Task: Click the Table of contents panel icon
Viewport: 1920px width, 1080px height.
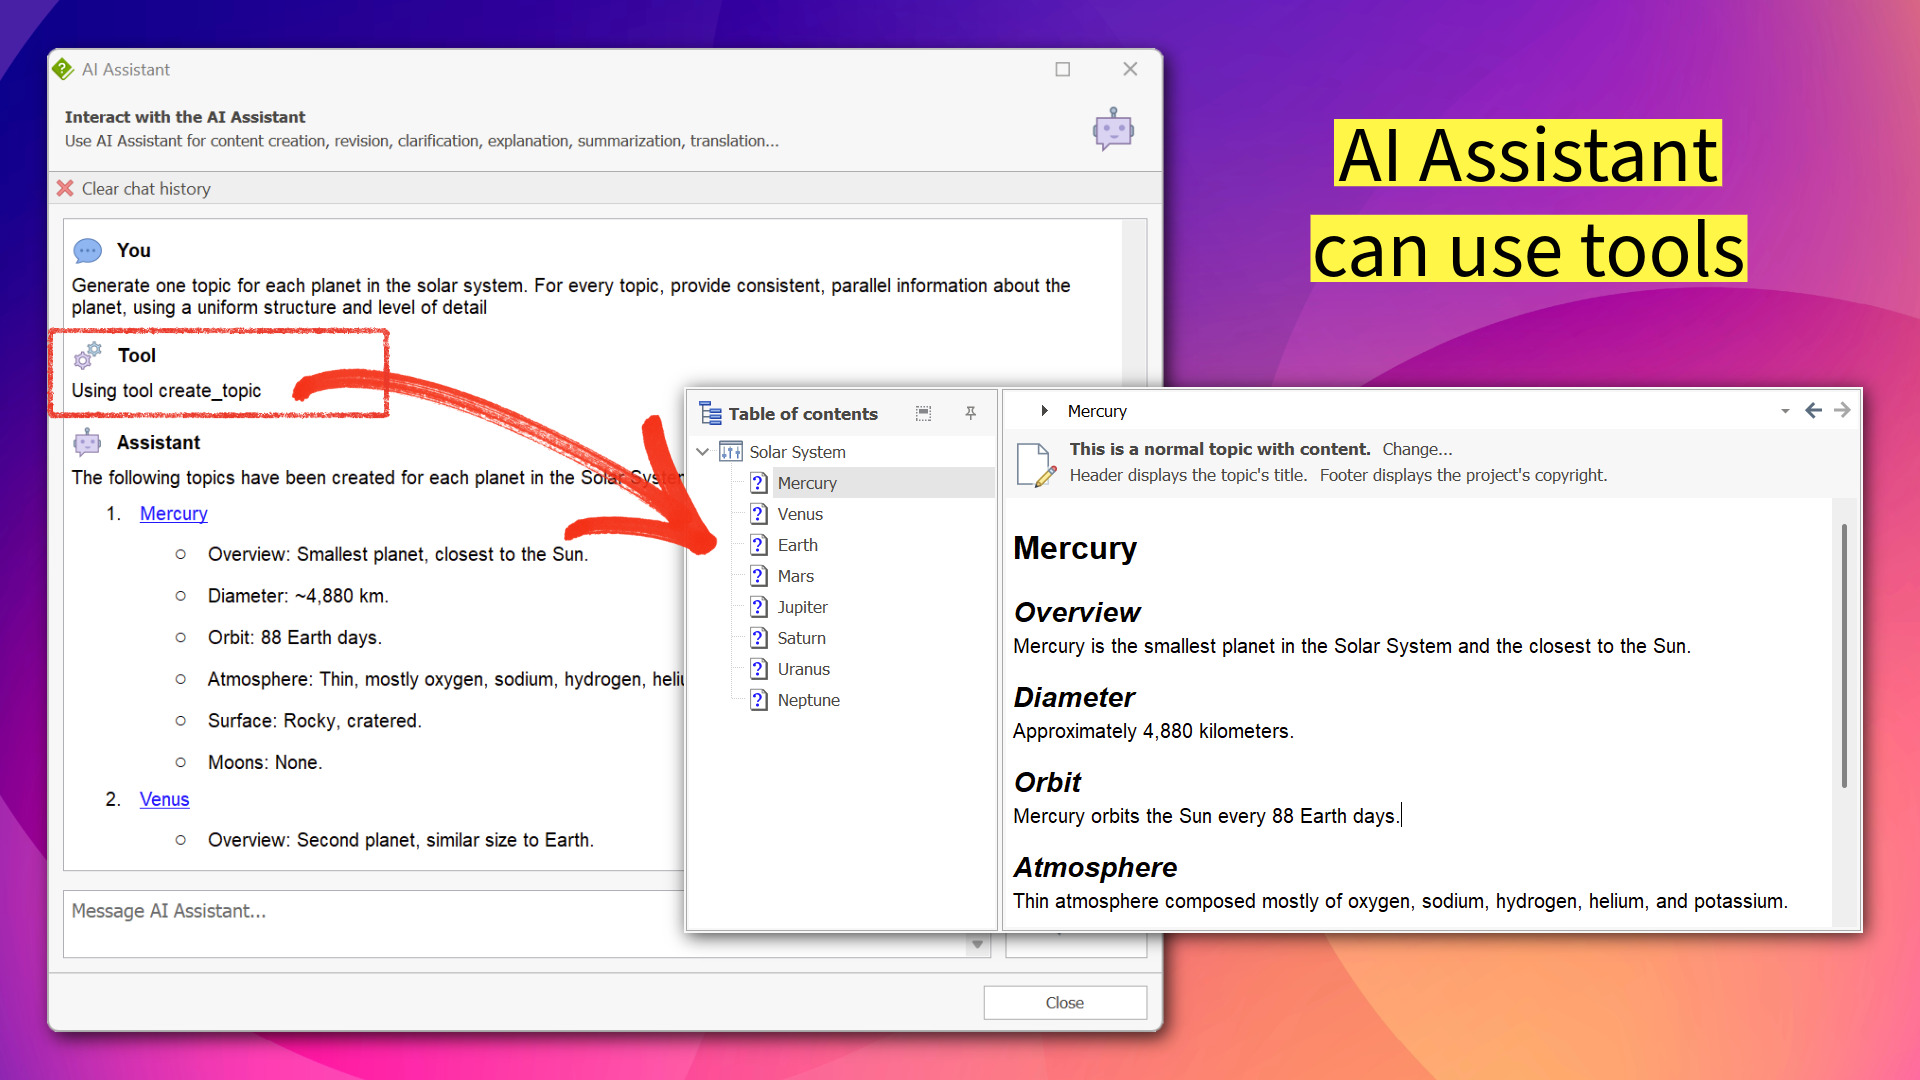Action: pyautogui.click(x=710, y=413)
